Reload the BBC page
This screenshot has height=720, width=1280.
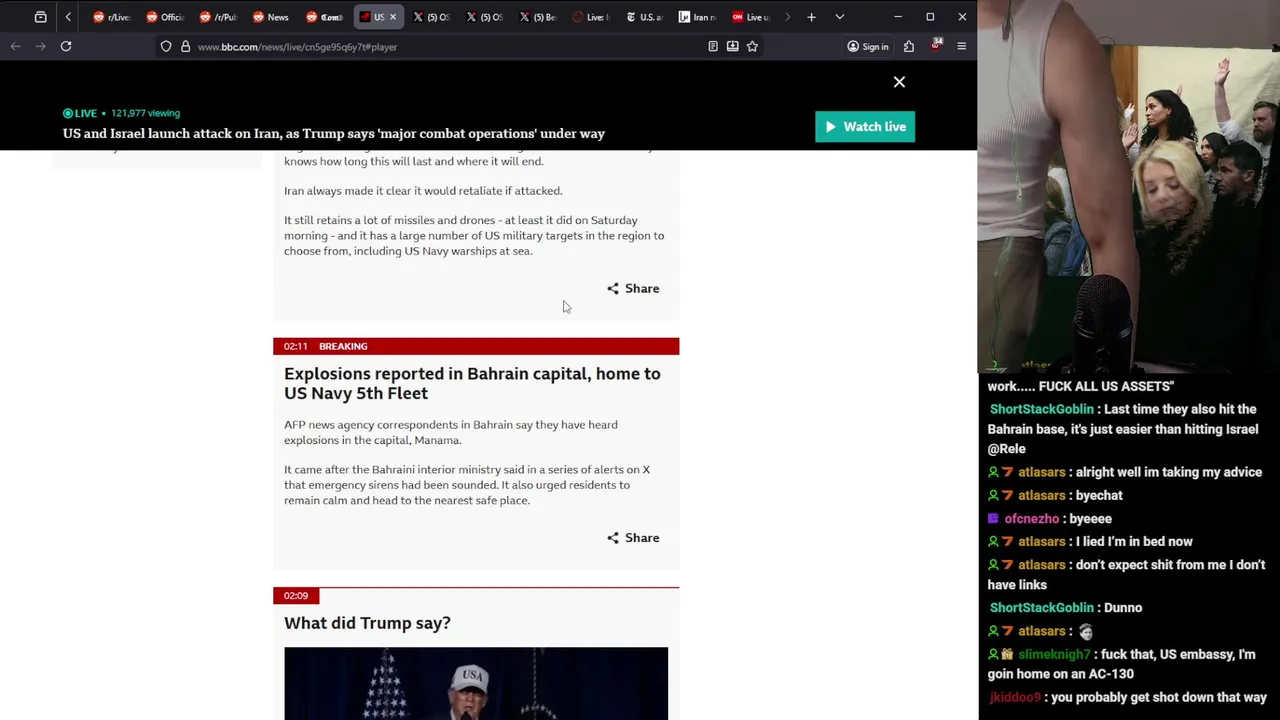66,46
